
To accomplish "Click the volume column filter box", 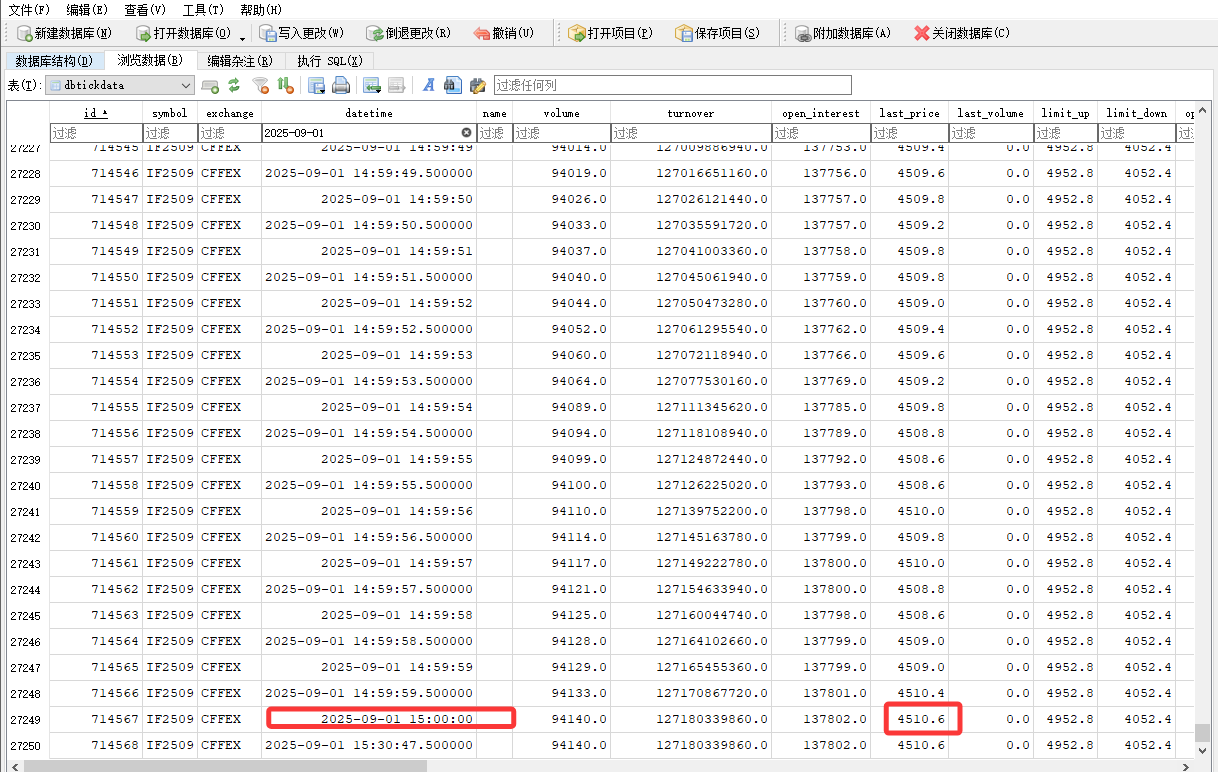I will [x=561, y=132].
